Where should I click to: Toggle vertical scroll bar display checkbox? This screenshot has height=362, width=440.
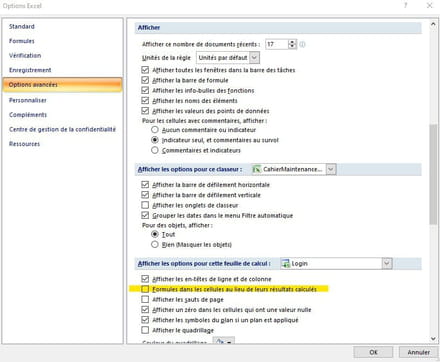[x=145, y=195]
